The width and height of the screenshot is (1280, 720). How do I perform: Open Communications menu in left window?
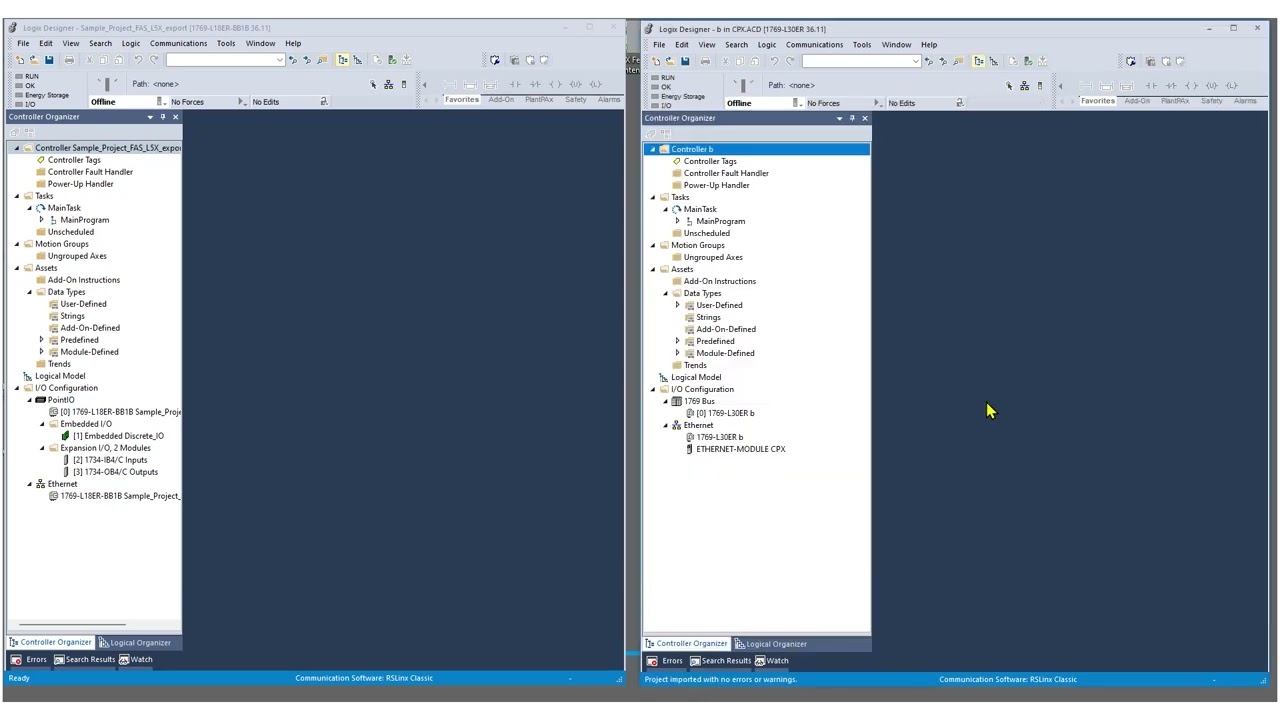pos(178,43)
